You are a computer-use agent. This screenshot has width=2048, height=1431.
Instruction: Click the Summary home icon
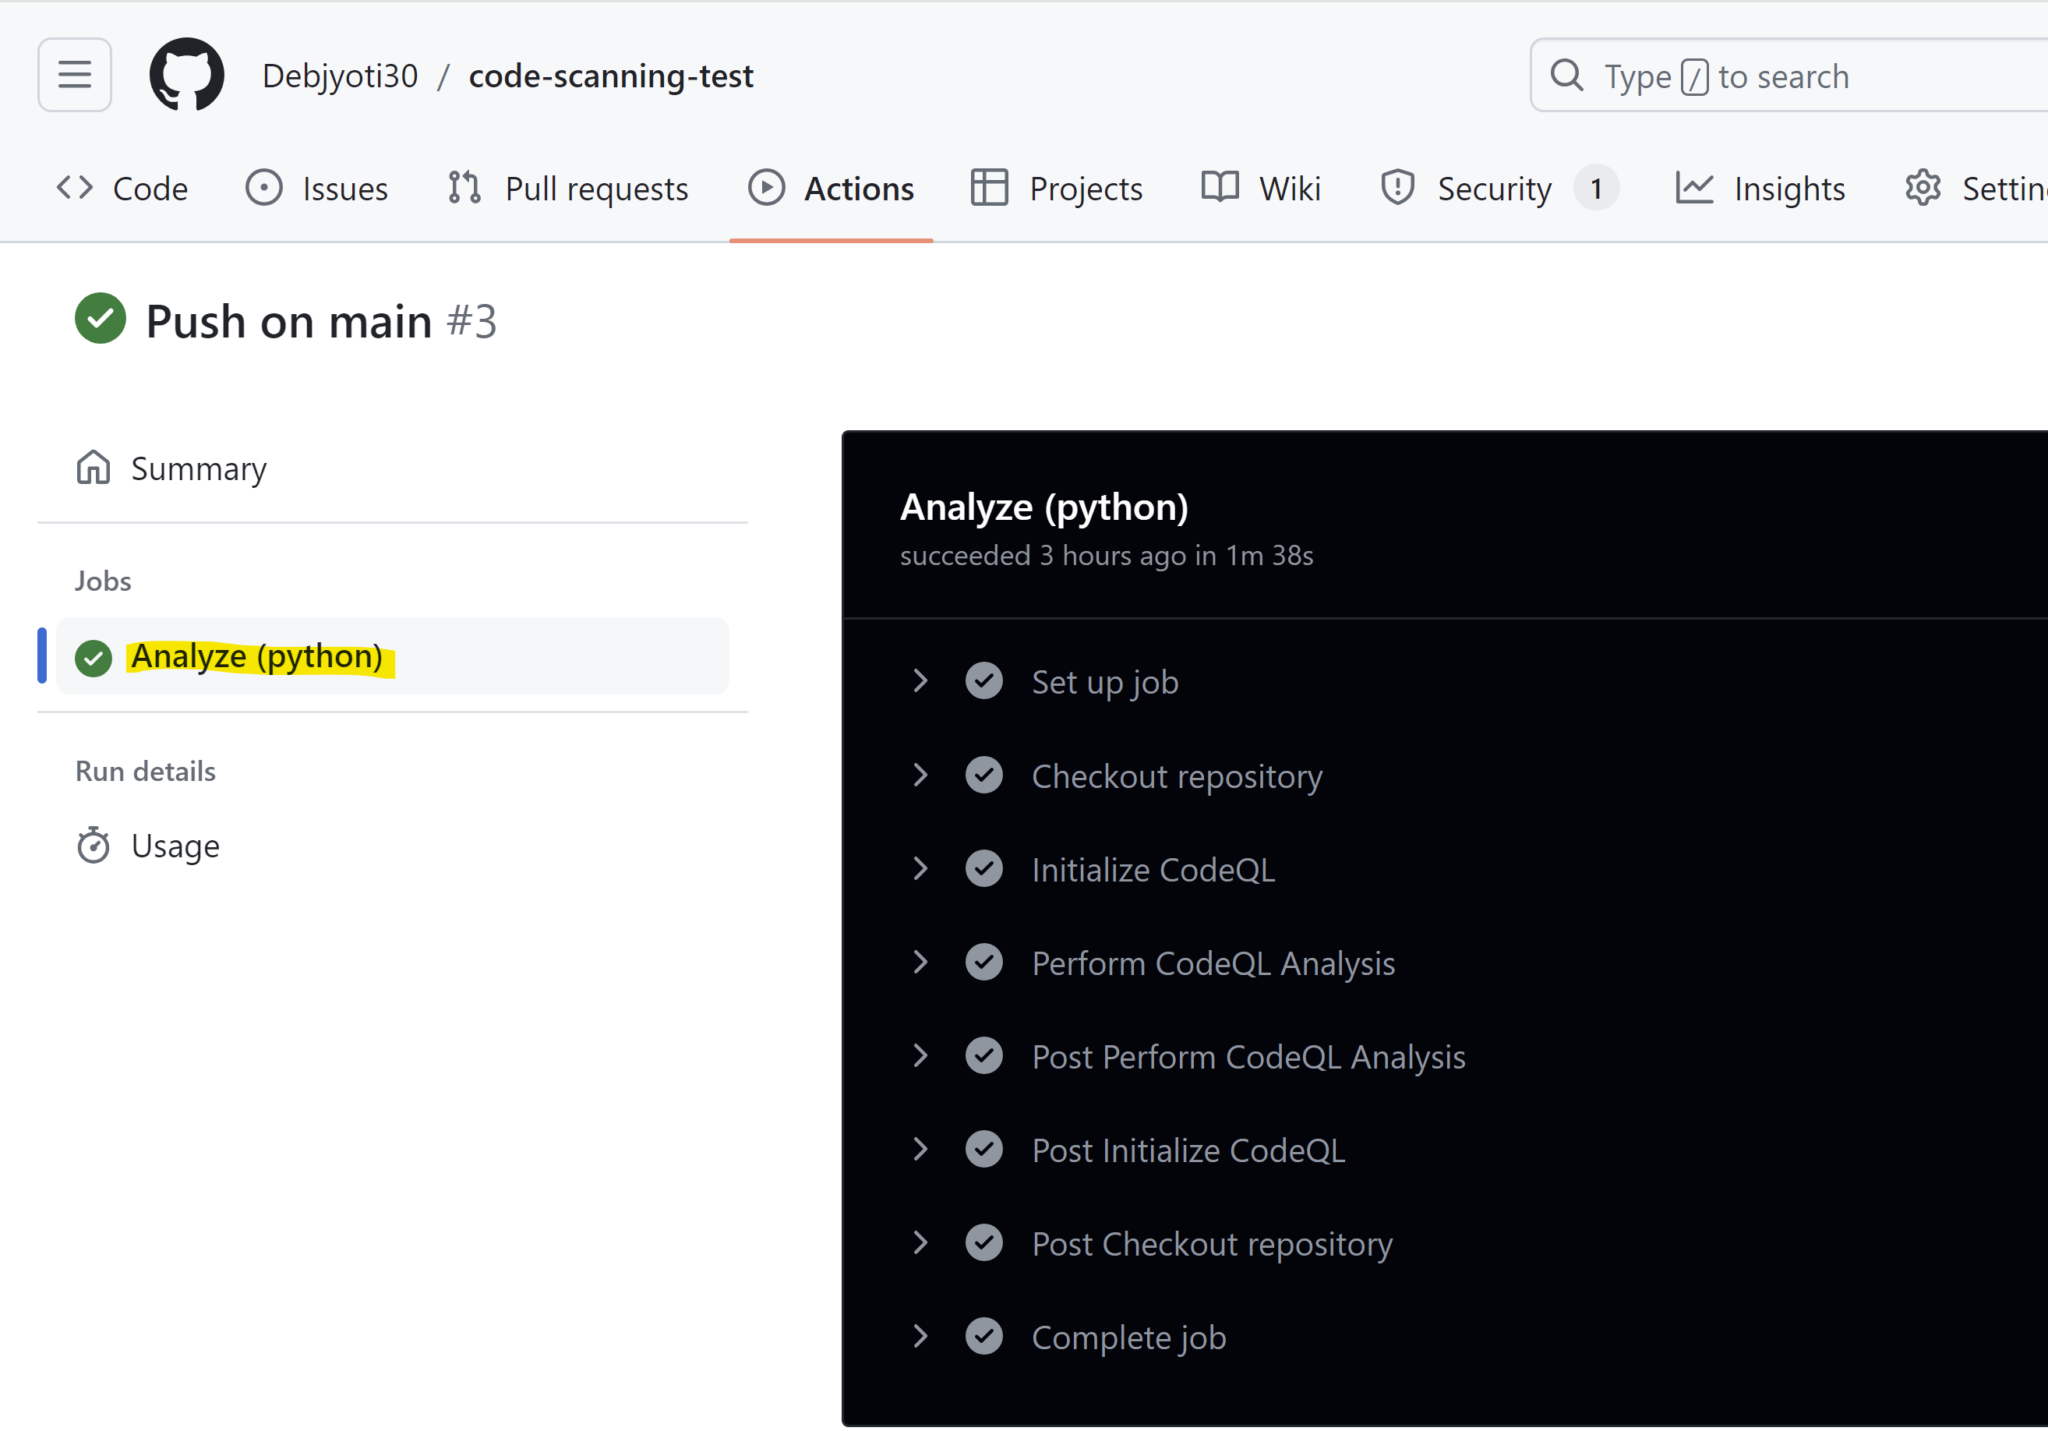point(93,468)
